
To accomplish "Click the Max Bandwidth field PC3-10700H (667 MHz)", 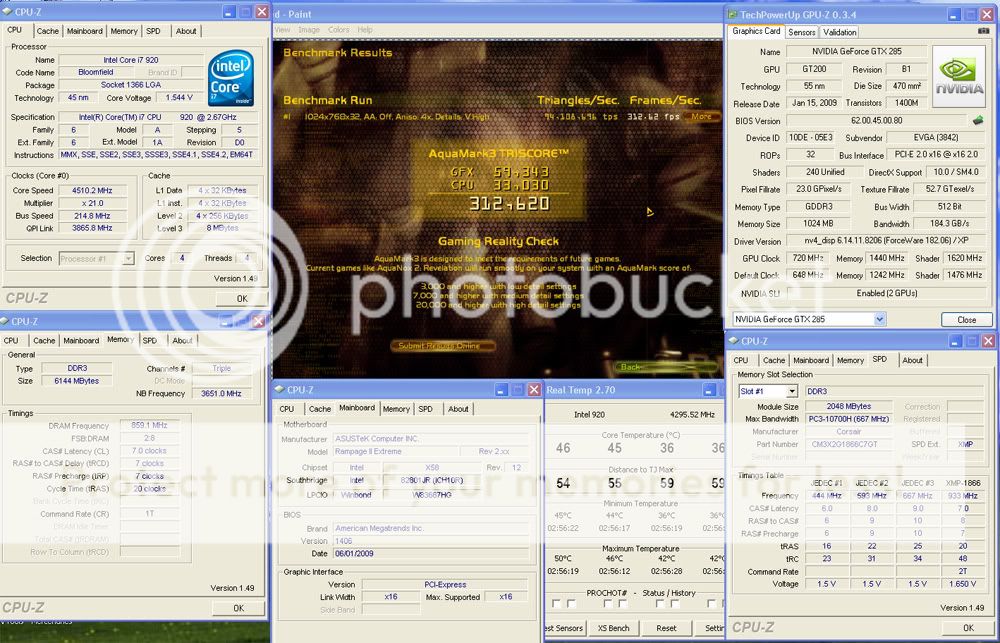I will [848, 419].
